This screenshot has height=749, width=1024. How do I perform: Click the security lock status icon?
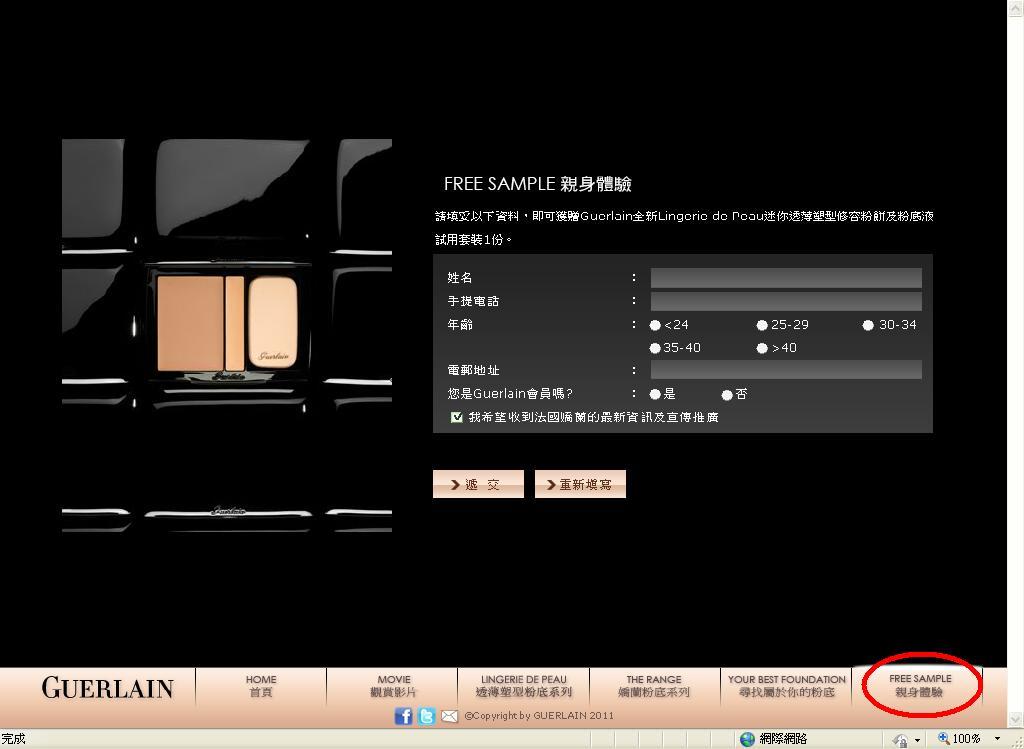point(901,740)
